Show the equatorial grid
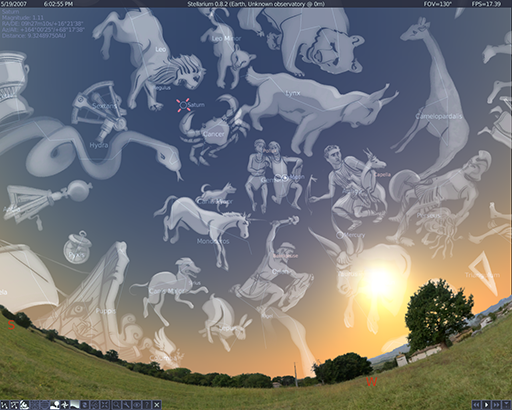This screenshot has width=512, height=410. [44, 405]
